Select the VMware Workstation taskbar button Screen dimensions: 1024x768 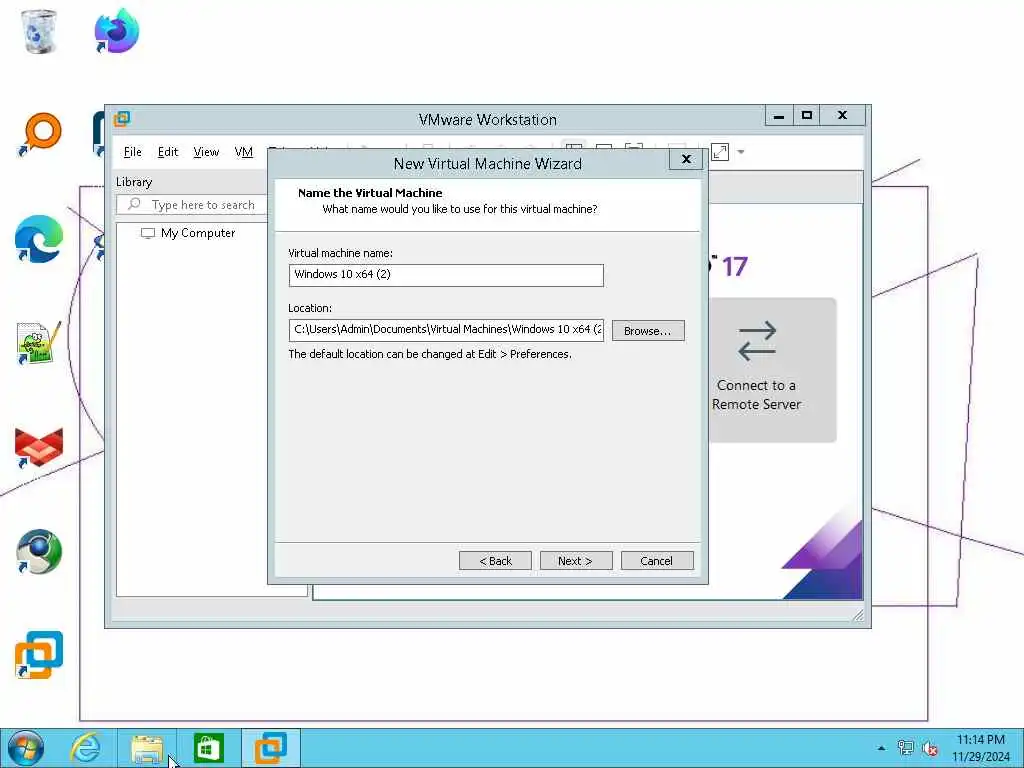[x=270, y=748]
